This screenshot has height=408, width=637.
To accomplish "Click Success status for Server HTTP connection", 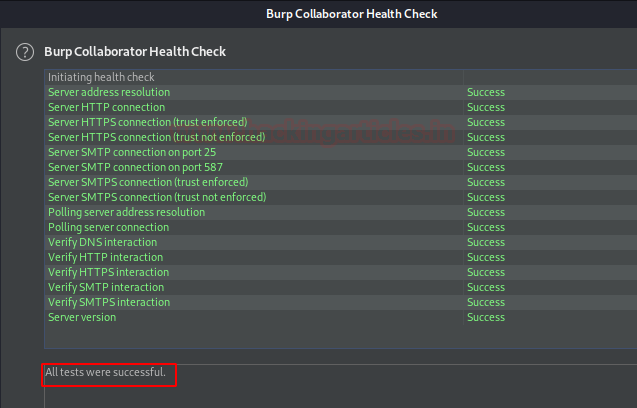I will click(x=486, y=107).
